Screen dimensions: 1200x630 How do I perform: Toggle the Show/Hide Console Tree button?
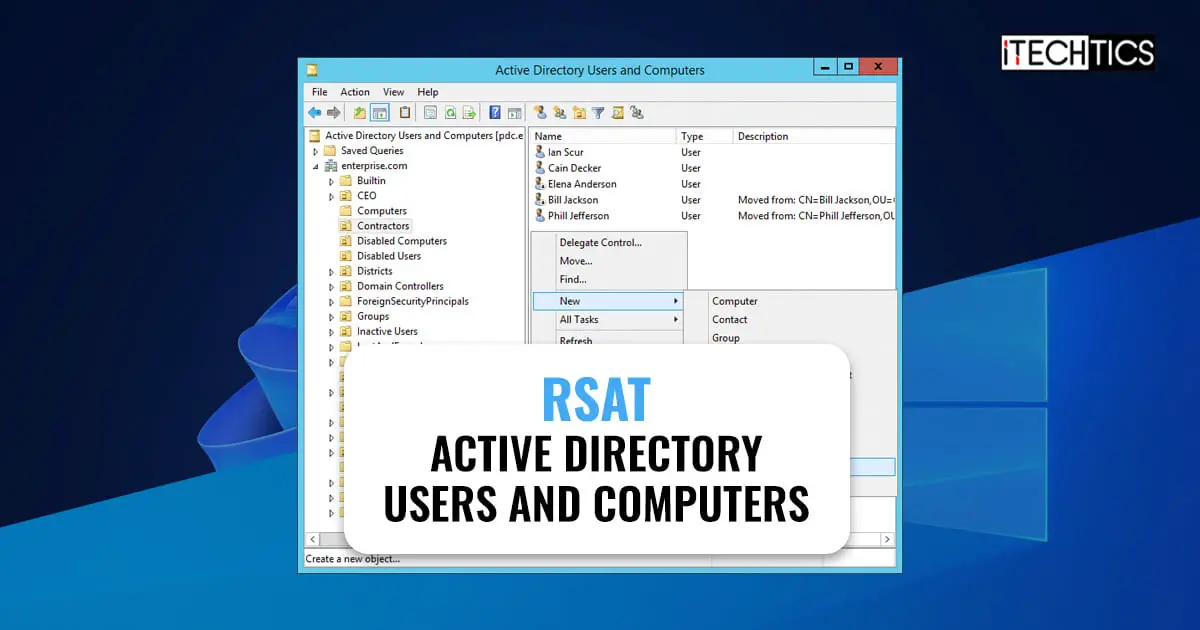[x=378, y=112]
